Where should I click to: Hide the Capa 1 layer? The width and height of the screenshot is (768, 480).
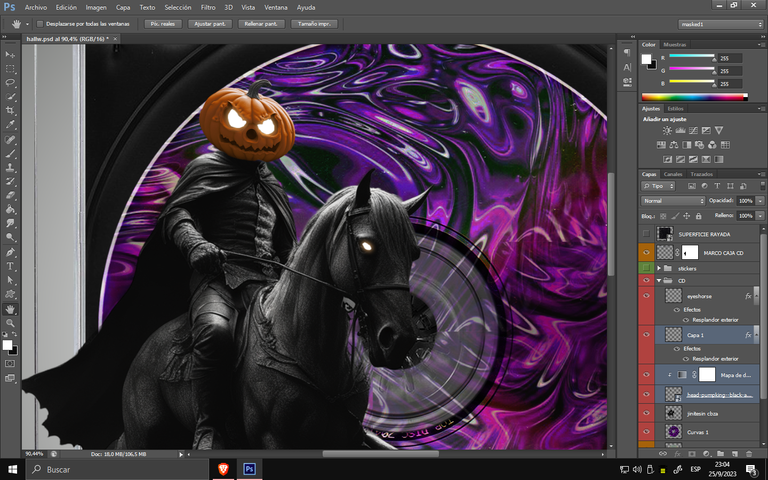tap(646, 334)
